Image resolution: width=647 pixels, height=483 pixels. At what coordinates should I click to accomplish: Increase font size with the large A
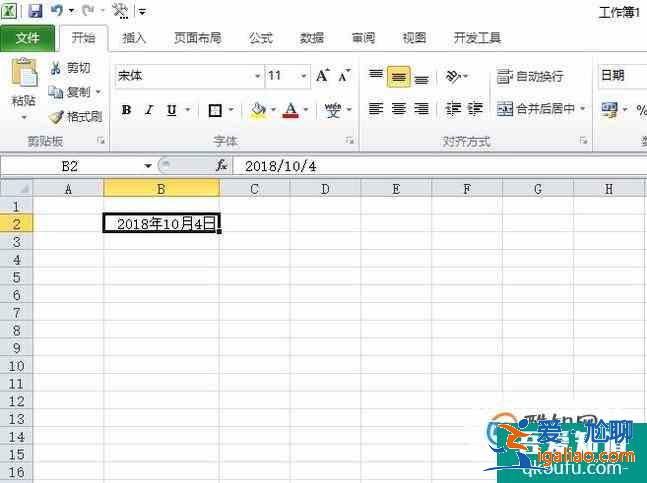click(x=322, y=76)
